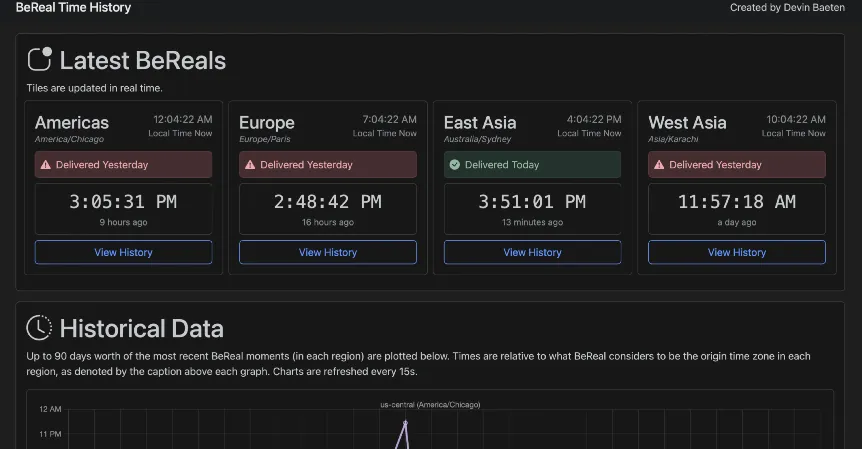The width and height of the screenshot is (862, 449).
Task: Click the America/Chicago timezone label
Action: click(69, 139)
